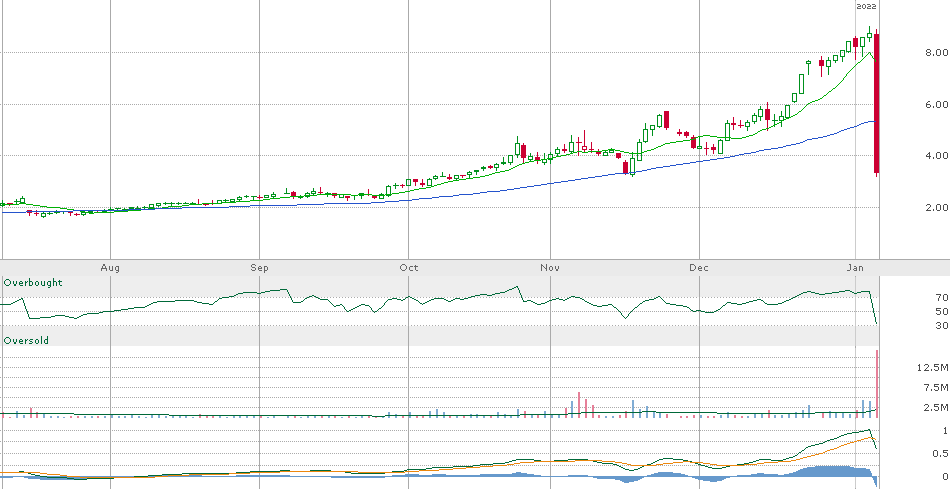This screenshot has width=950, height=489.
Task: Click the 4.00 price axis label
Action: (937, 156)
